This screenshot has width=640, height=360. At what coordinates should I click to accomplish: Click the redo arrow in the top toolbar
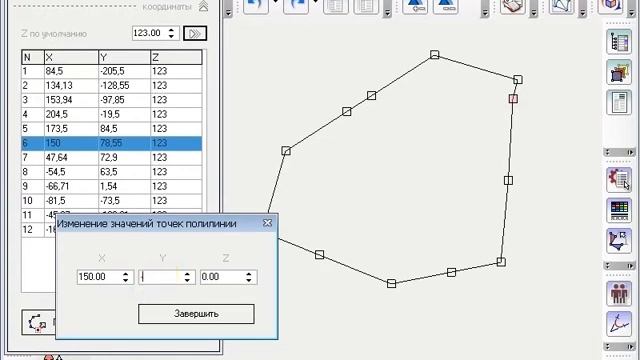pyautogui.click(x=296, y=6)
